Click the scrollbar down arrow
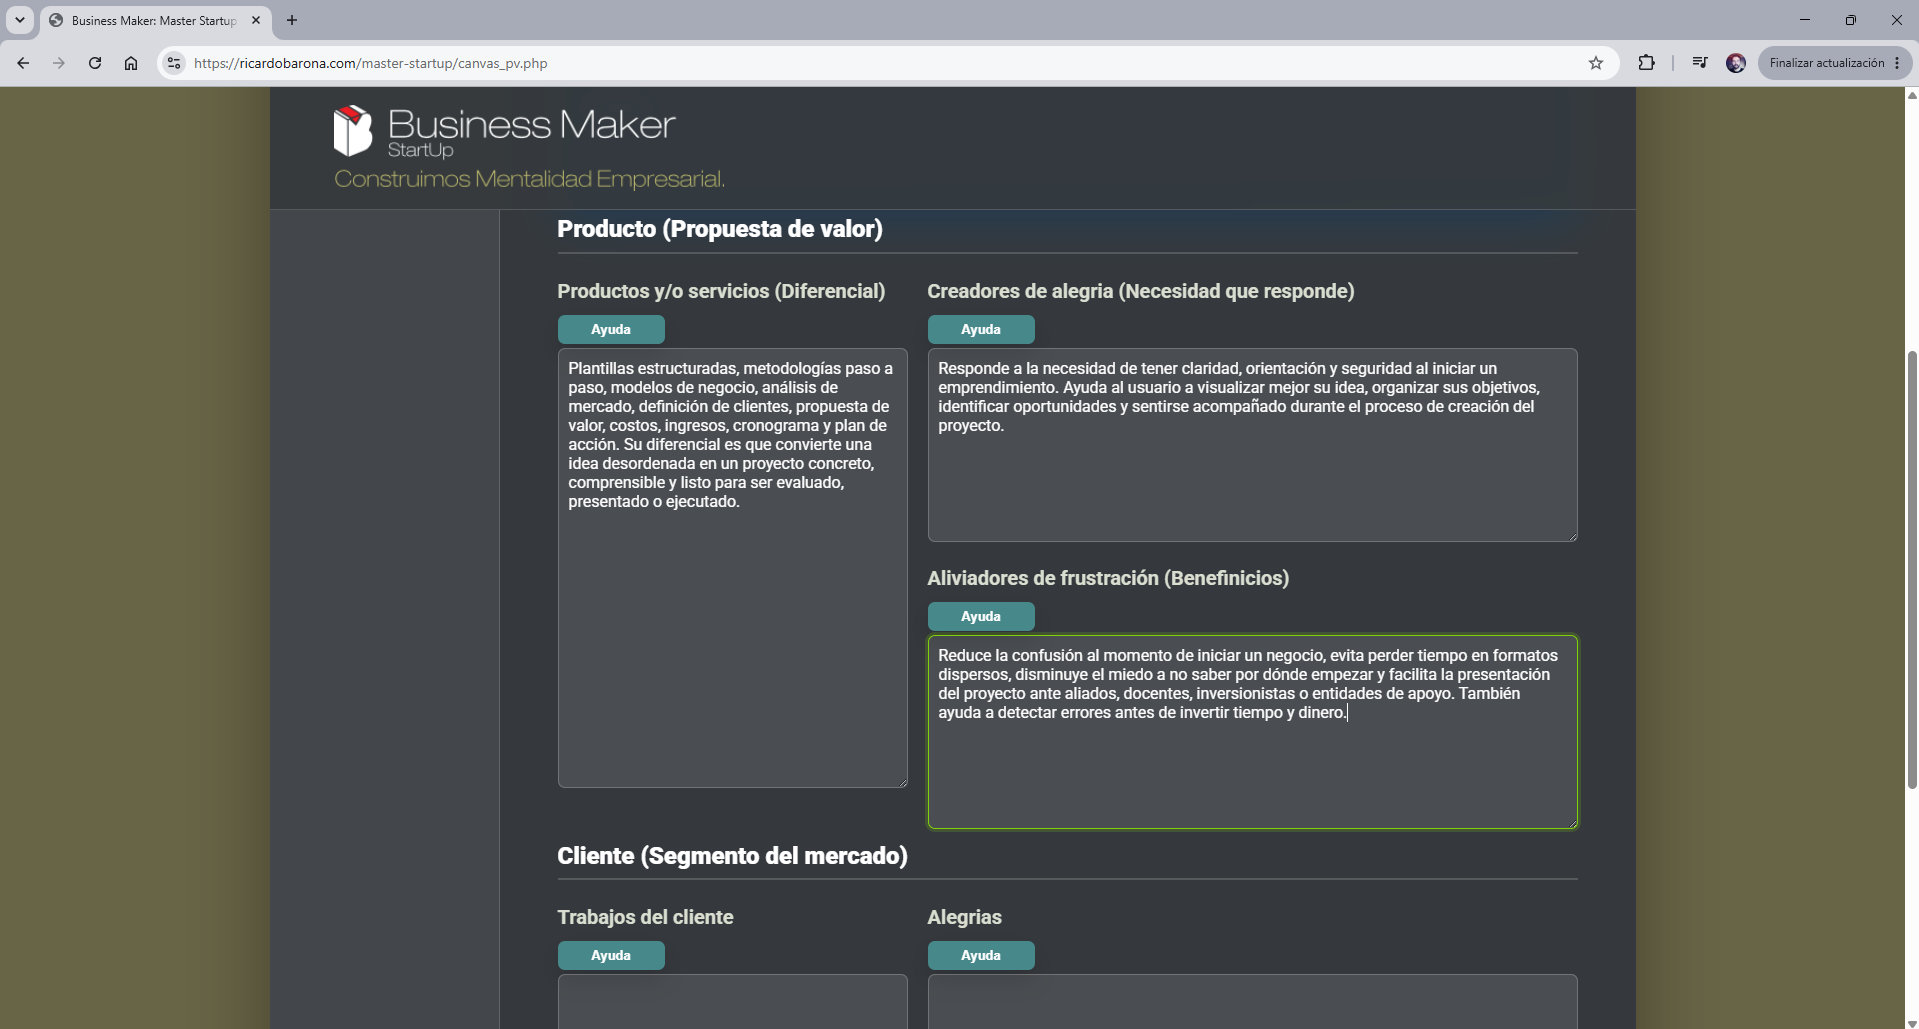 tap(1912, 1022)
